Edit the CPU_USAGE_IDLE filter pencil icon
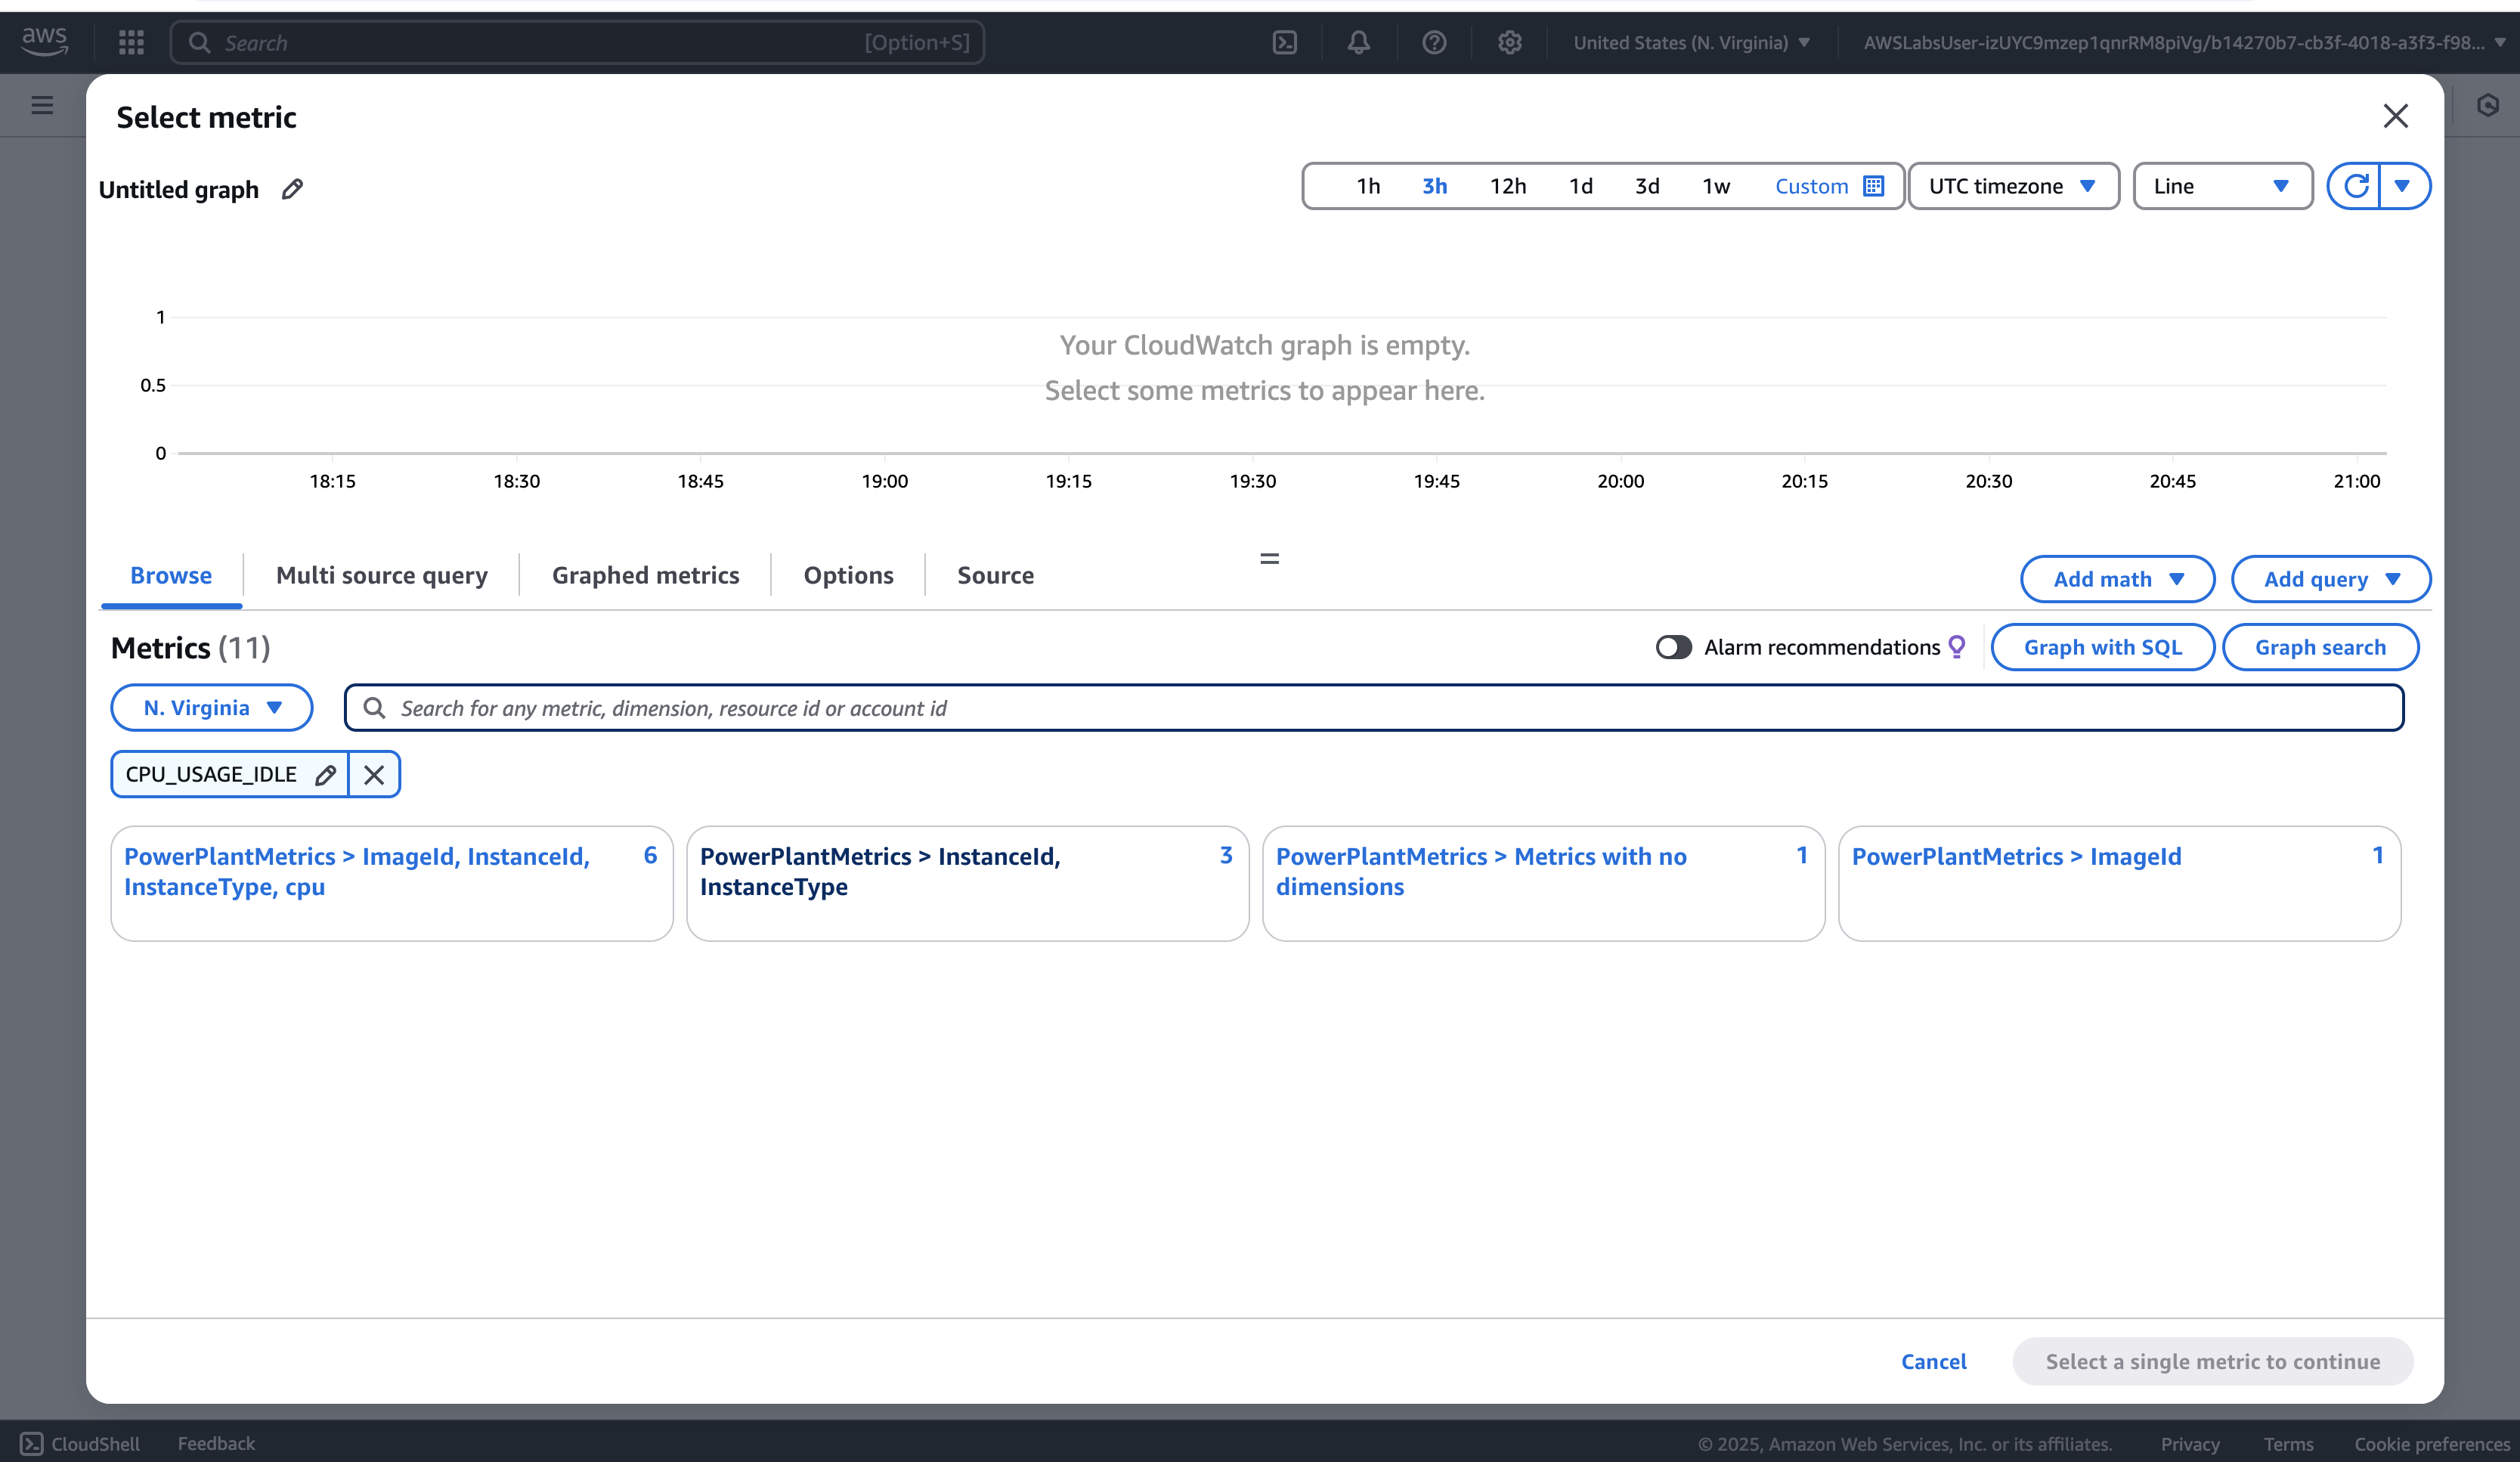The width and height of the screenshot is (2520, 1462). click(x=325, y=775)
